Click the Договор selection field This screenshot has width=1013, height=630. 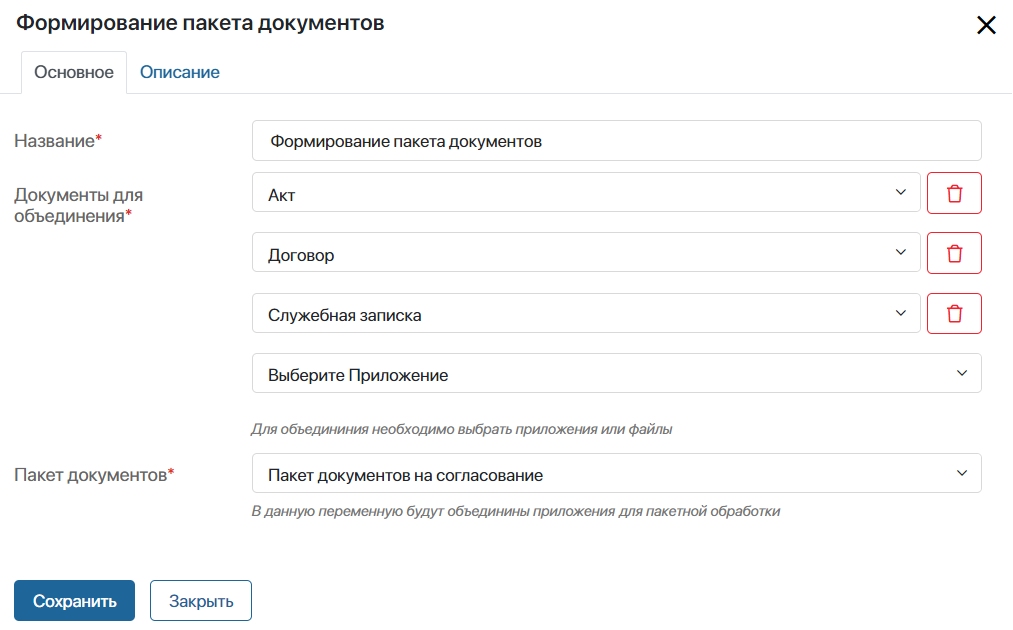586,253
